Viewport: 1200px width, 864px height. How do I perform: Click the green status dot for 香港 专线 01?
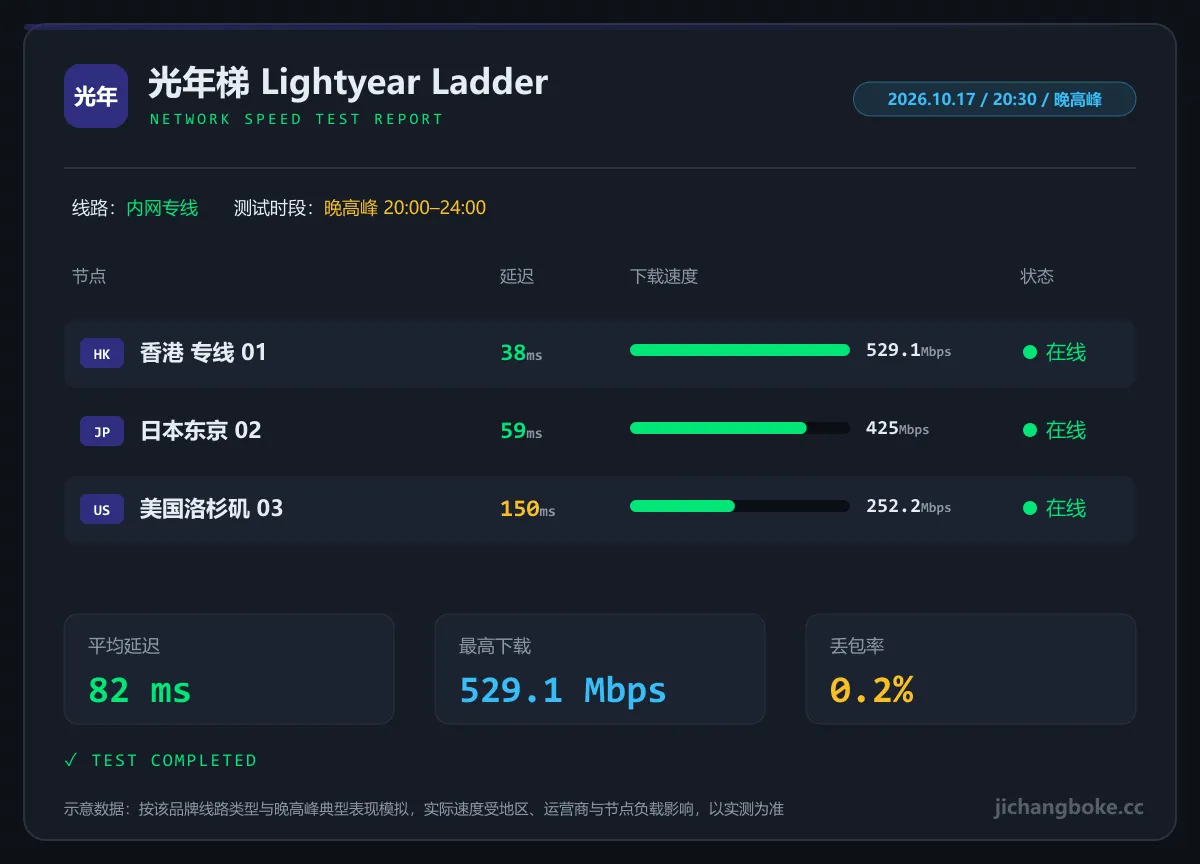tap(1029, 352)
